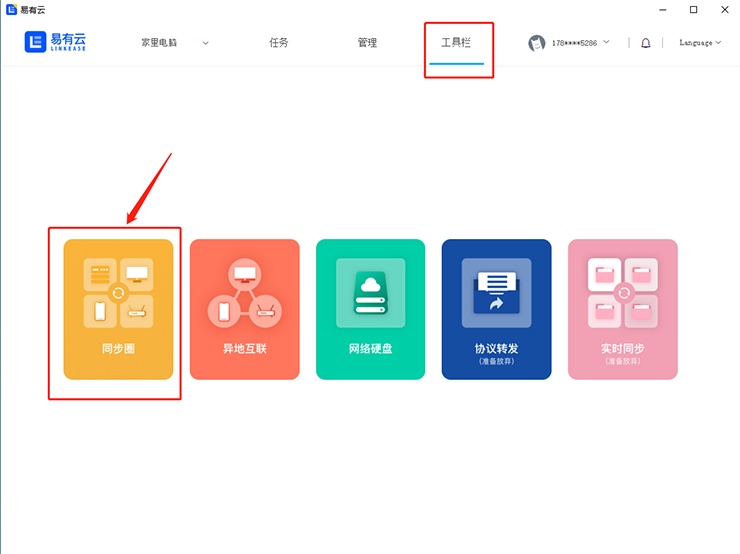Screen dimensions: 740x554
Task: Expand the 家里电脑 device dropdown arrow
Action: (x=205, y=43)
